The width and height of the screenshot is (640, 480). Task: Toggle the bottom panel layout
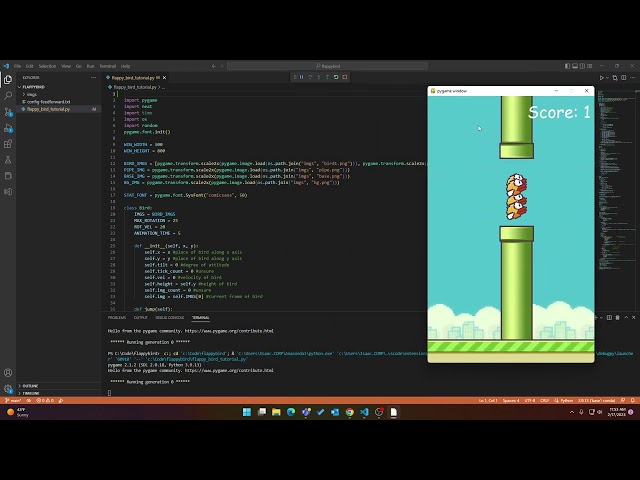click(575, 66)
